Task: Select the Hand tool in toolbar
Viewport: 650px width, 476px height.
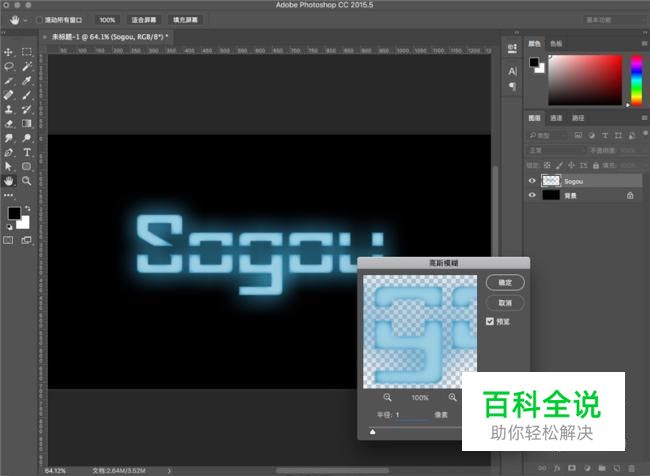Action: click(8, 181)
